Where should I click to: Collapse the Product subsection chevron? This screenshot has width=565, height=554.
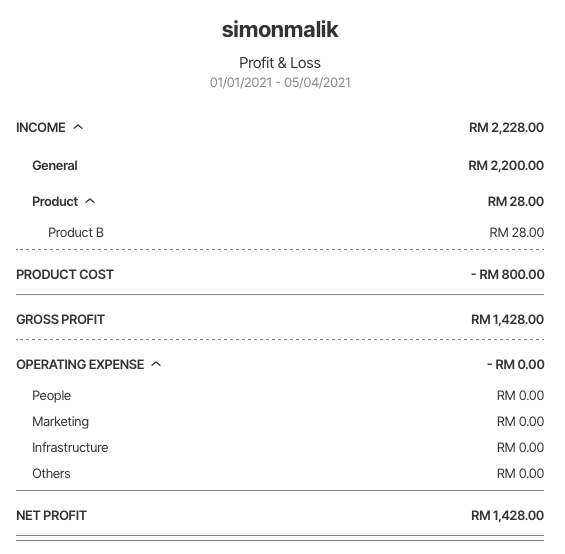click(x=90, y=201)
